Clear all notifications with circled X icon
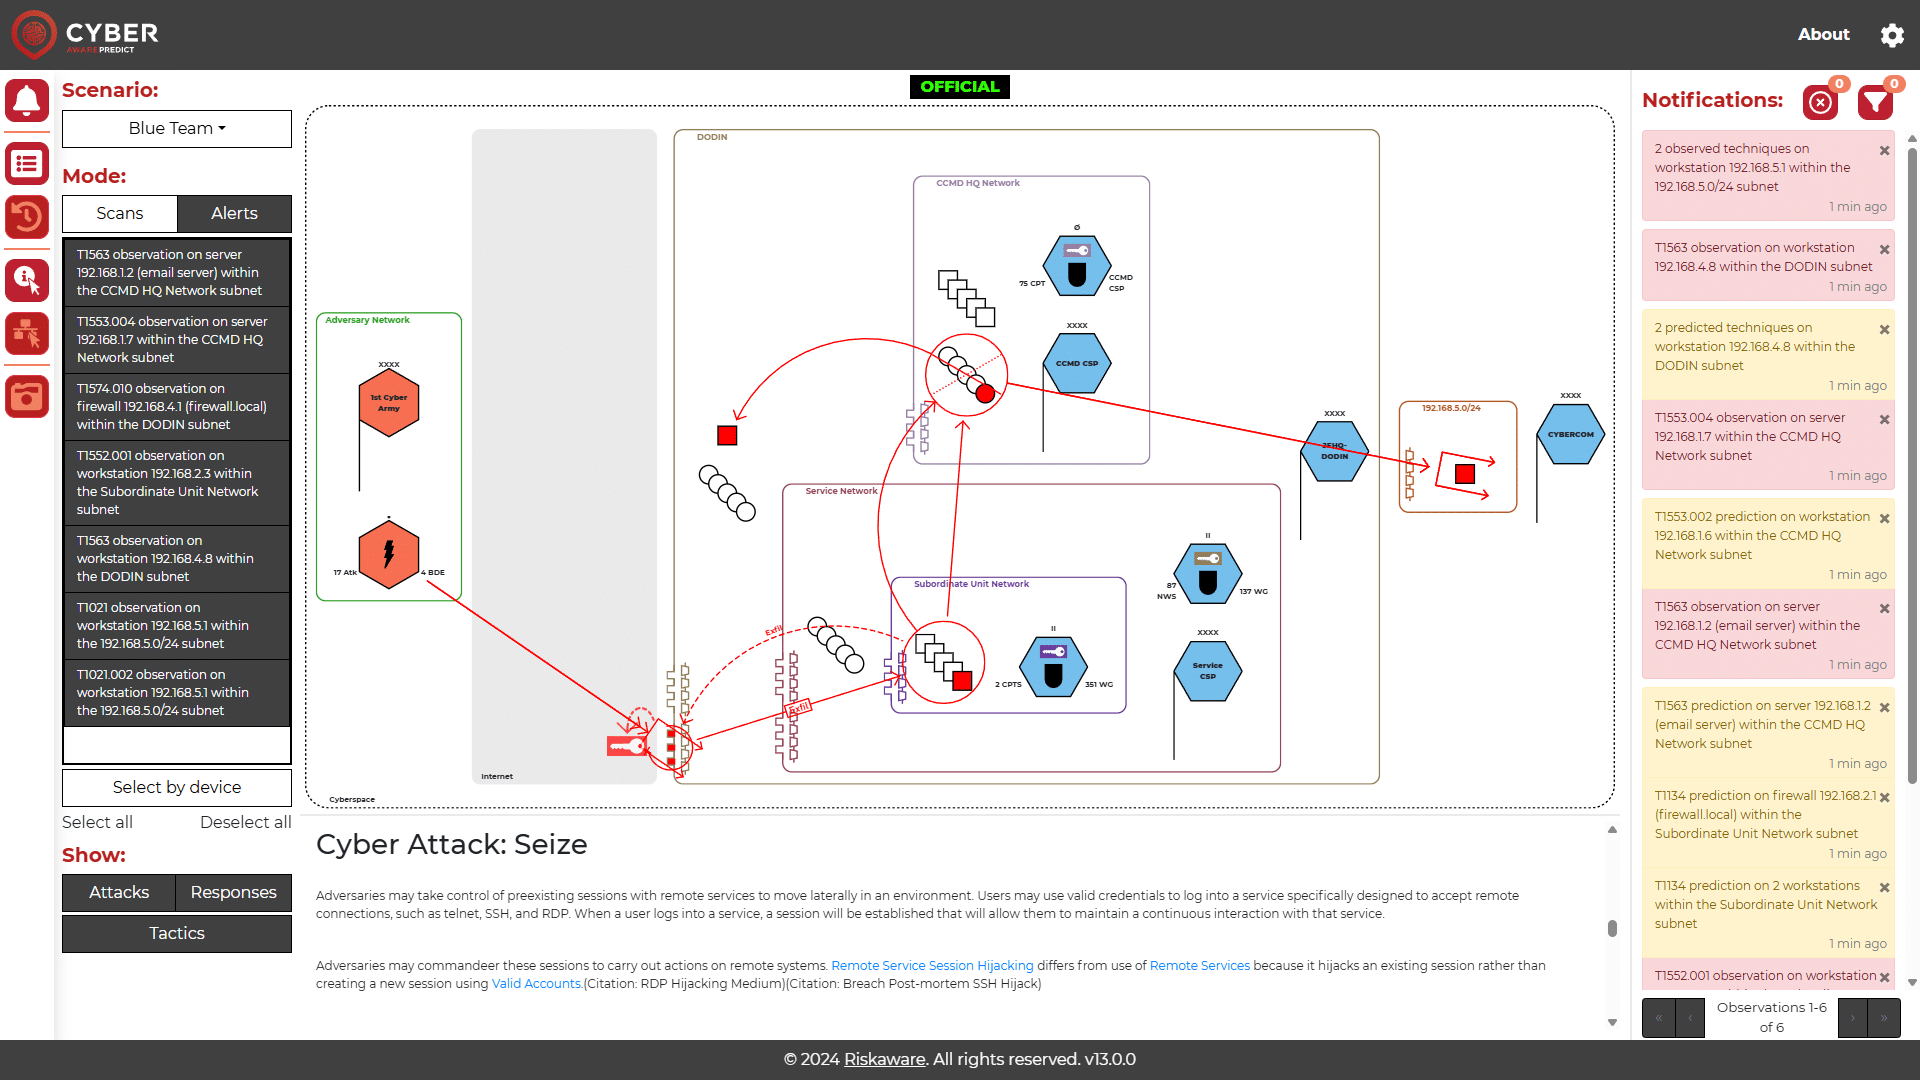Viewport: 1920px width, 1080px height. 1821,102
